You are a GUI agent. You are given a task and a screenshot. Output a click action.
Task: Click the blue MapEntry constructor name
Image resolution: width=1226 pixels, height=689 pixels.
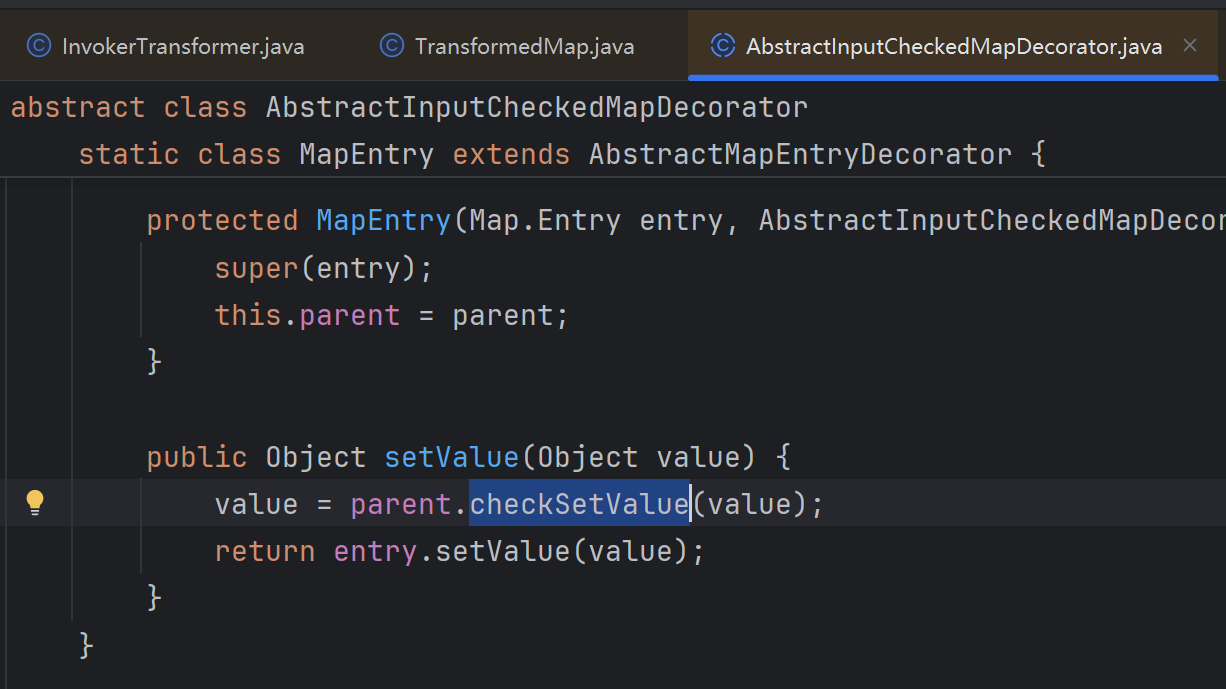coord(383,220)
